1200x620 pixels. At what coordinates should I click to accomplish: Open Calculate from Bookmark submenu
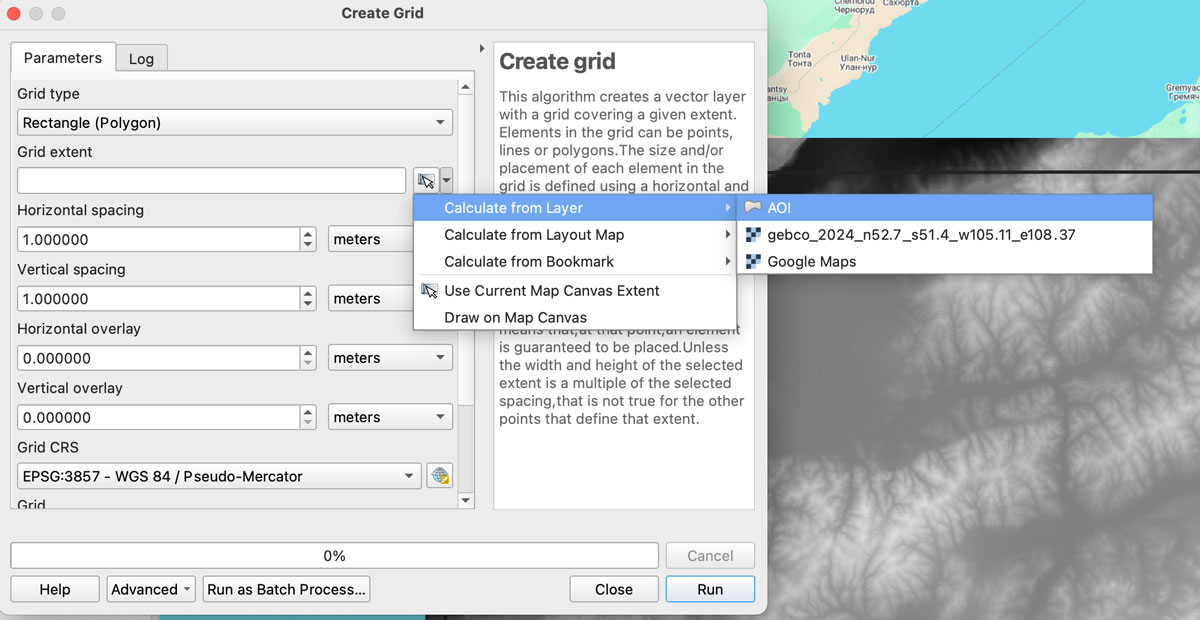click(529, 262)
